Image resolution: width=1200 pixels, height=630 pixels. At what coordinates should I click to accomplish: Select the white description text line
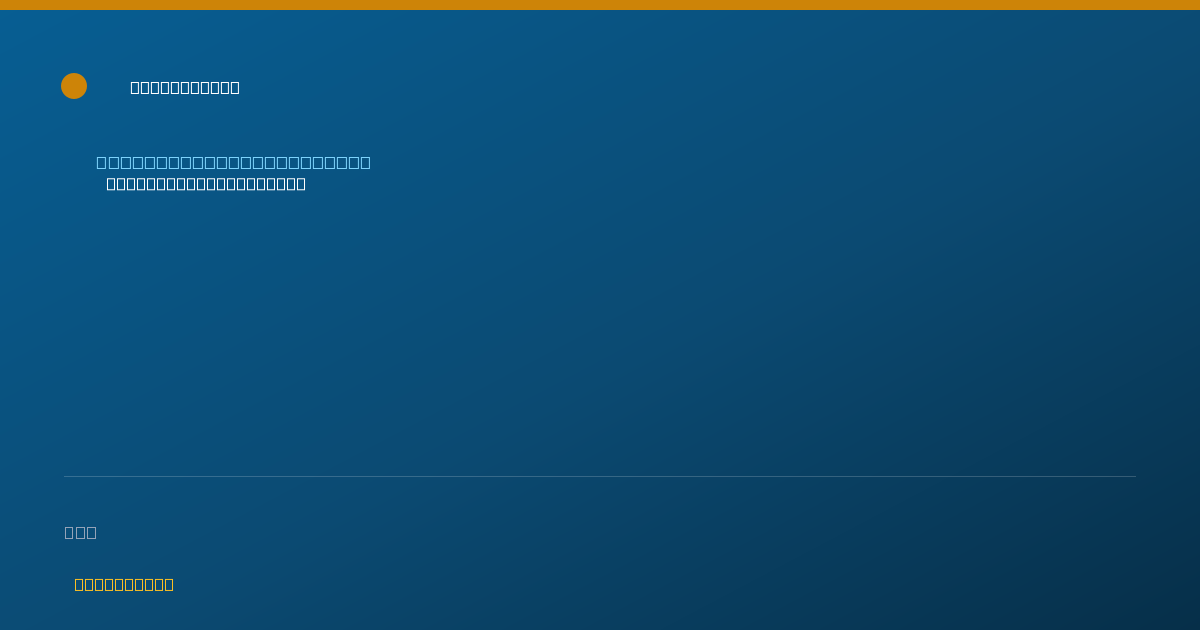click(206, 184)
